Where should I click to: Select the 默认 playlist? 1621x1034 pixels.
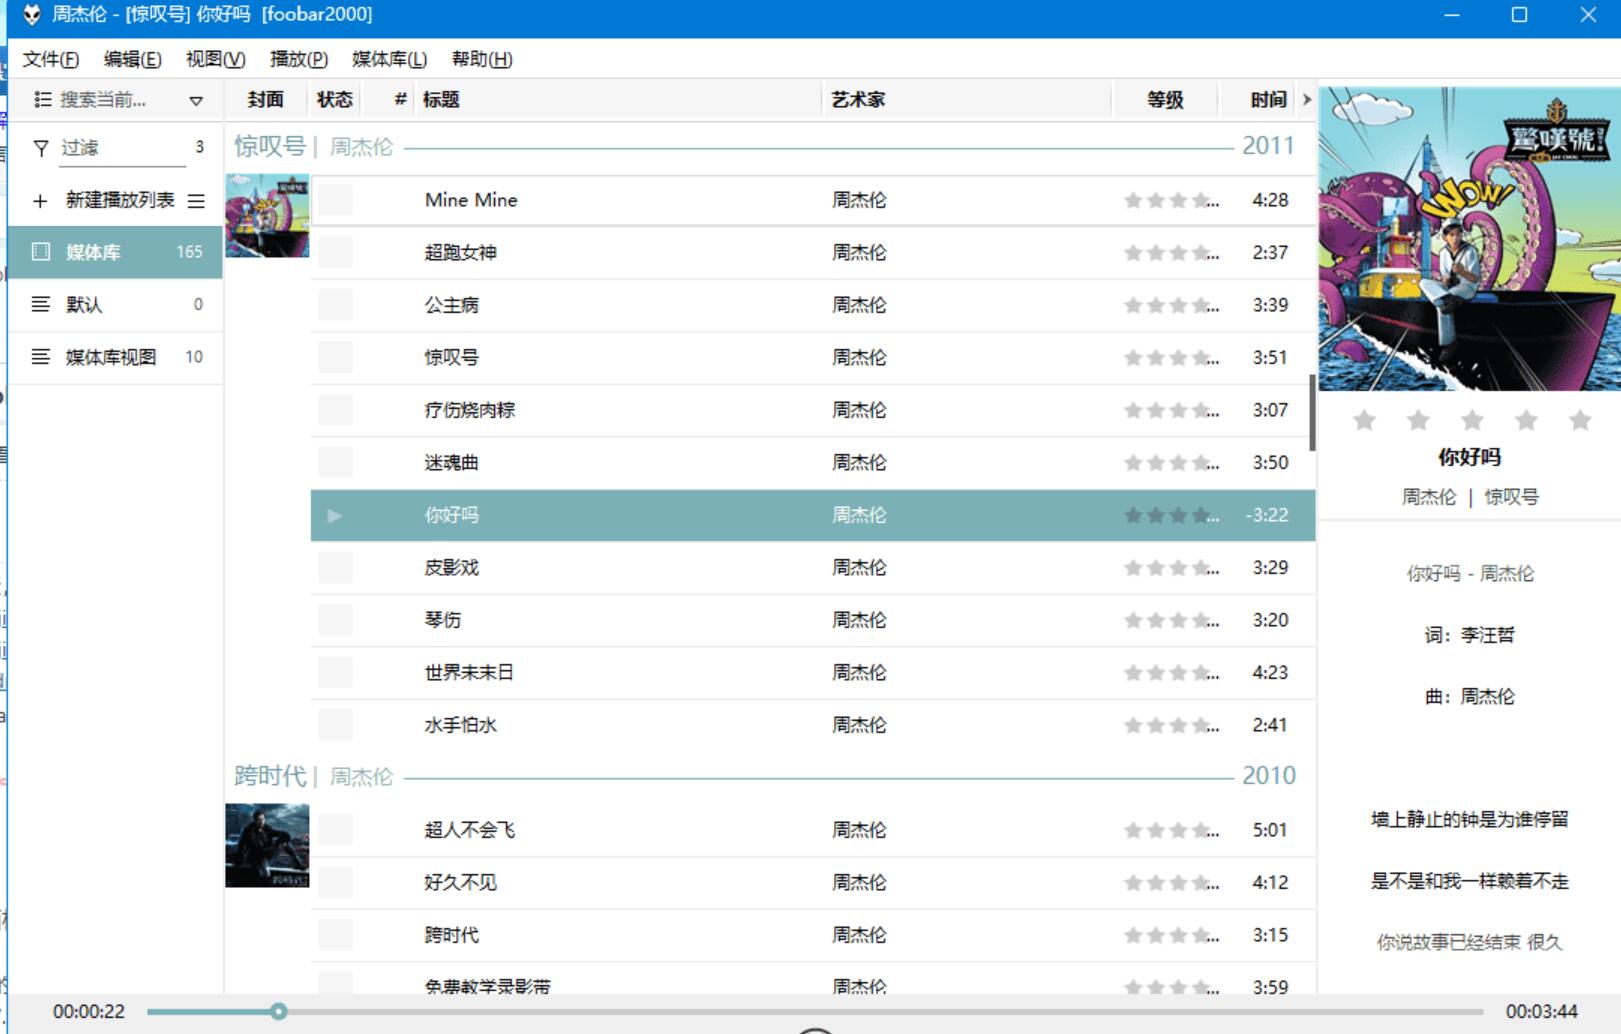click(115, 305)
